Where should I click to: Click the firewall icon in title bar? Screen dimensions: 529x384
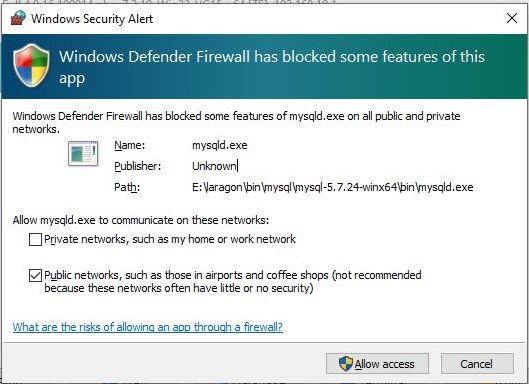(18, 18)
